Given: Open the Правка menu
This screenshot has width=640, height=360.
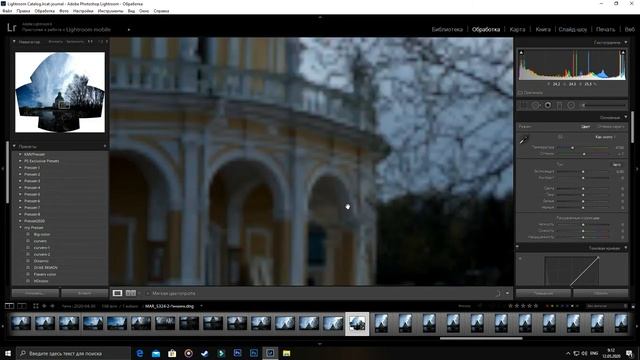Looking at the screenshot, I should click(23, 11).
